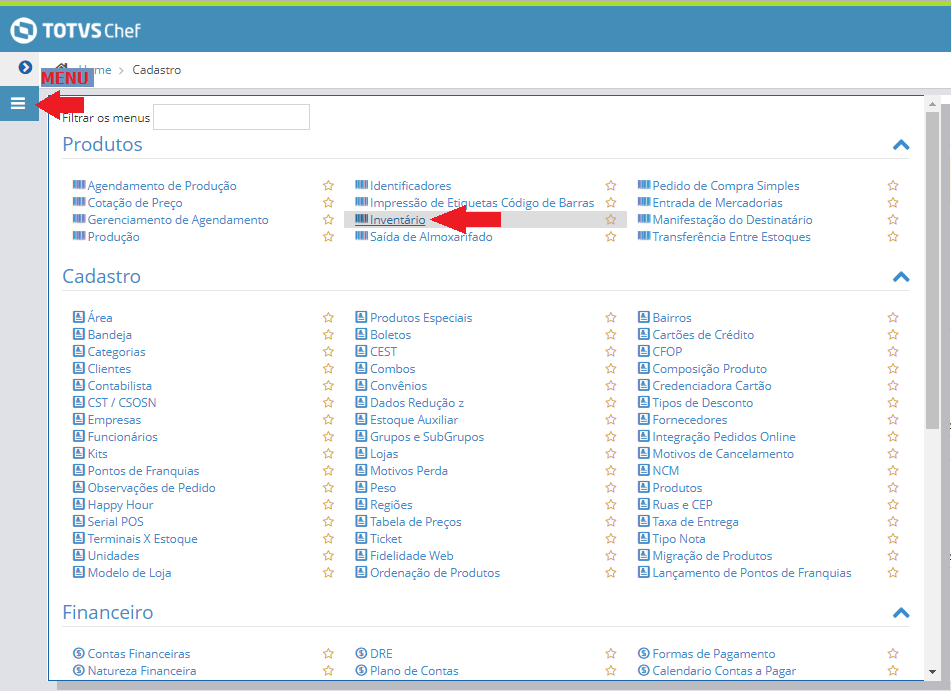Collapse the Financeiro section chevron
The width and height of the screenshot is (951, 691).
coord(901,613)
